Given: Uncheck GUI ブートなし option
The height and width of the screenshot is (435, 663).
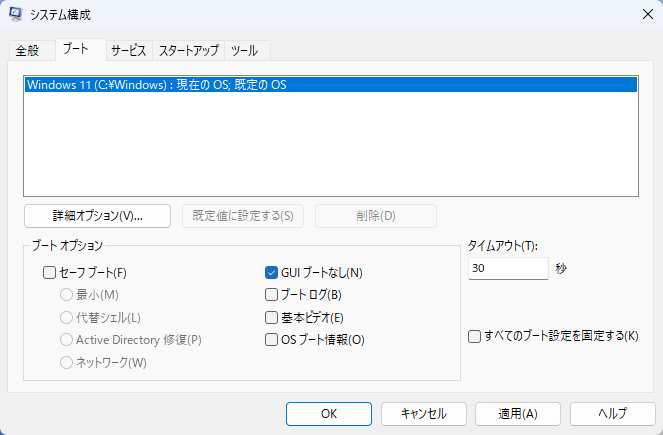Looking at the screenshot, I should click(x=271, y=272).
